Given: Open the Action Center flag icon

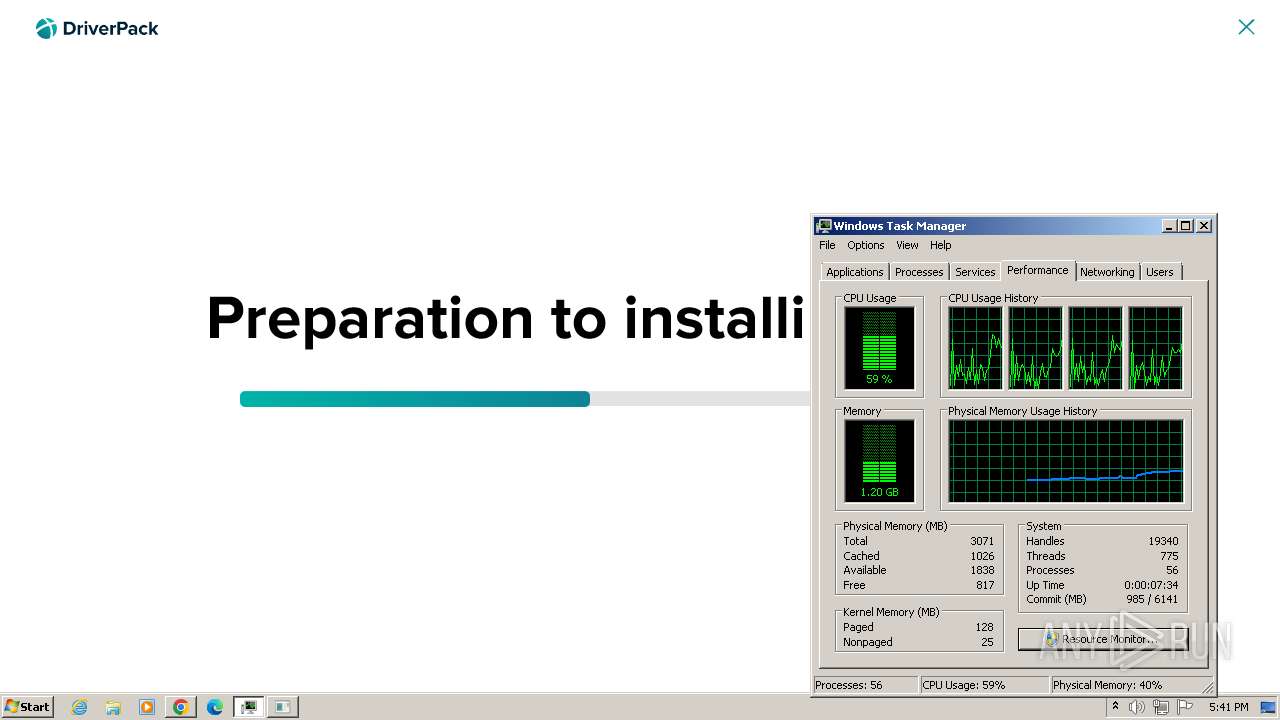Looking at the screenshot, I should [1183, 707].
